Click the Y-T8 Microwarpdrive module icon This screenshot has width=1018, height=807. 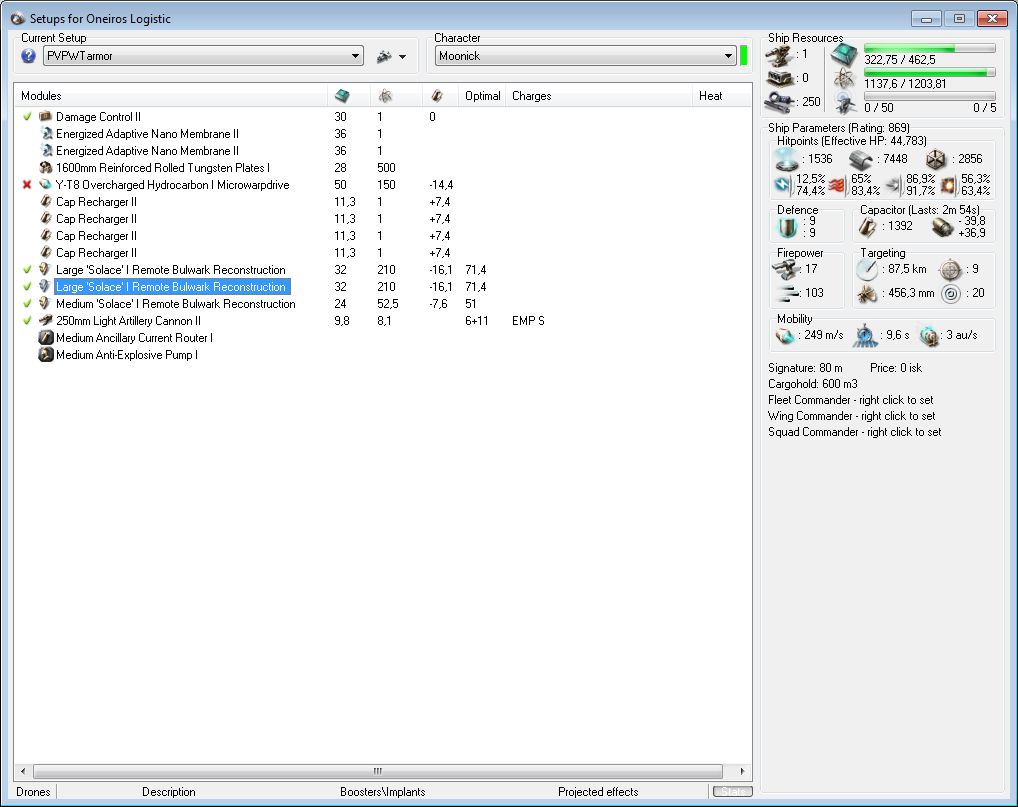tap(45, 184)
